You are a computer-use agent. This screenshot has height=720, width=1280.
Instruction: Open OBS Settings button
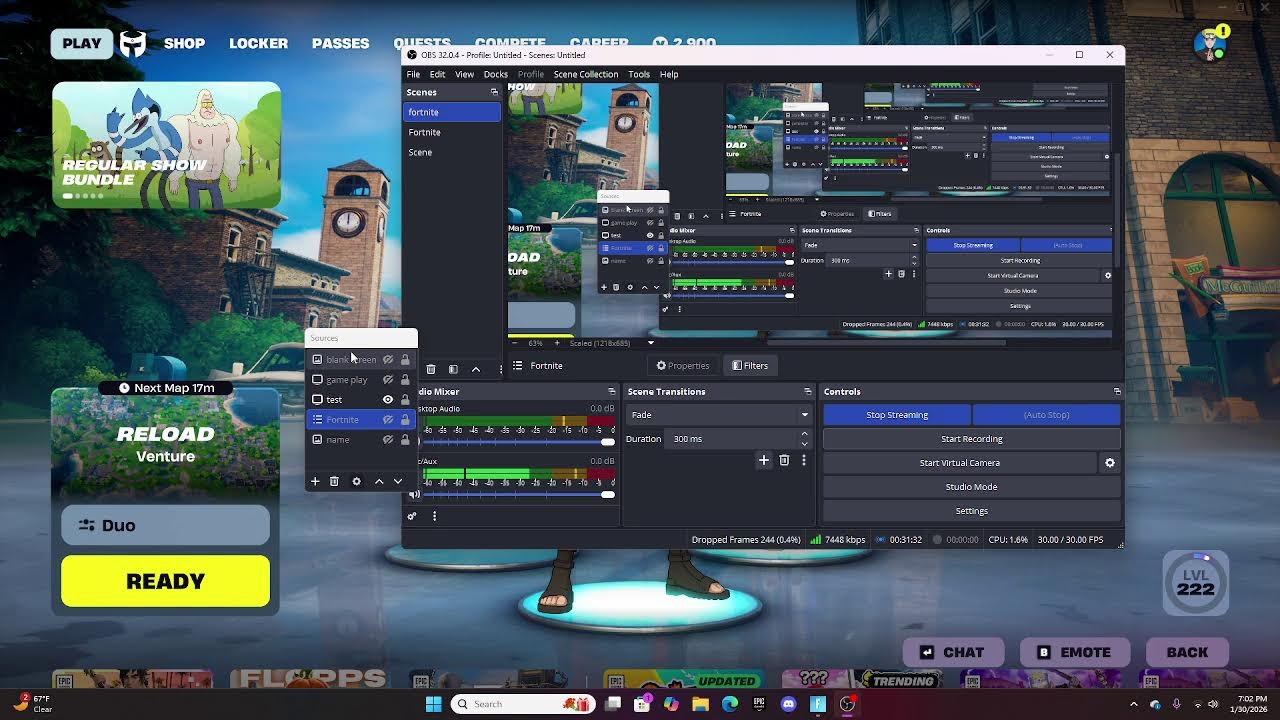click(x=971, y=511)
